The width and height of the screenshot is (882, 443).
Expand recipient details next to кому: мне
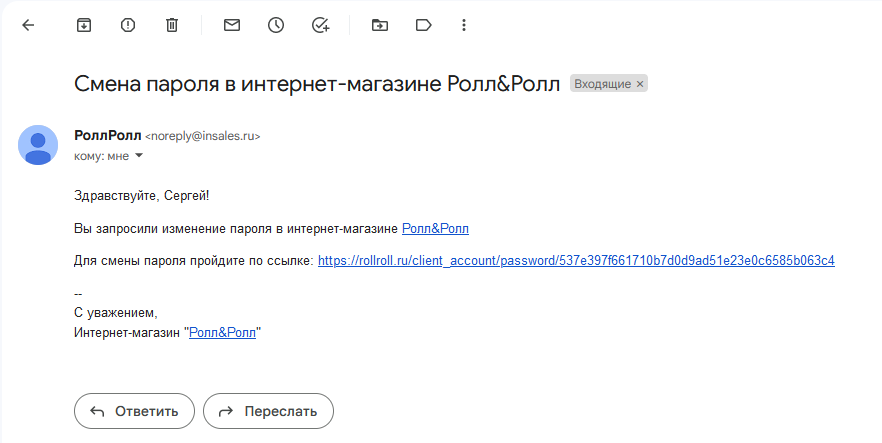(139, 156)
